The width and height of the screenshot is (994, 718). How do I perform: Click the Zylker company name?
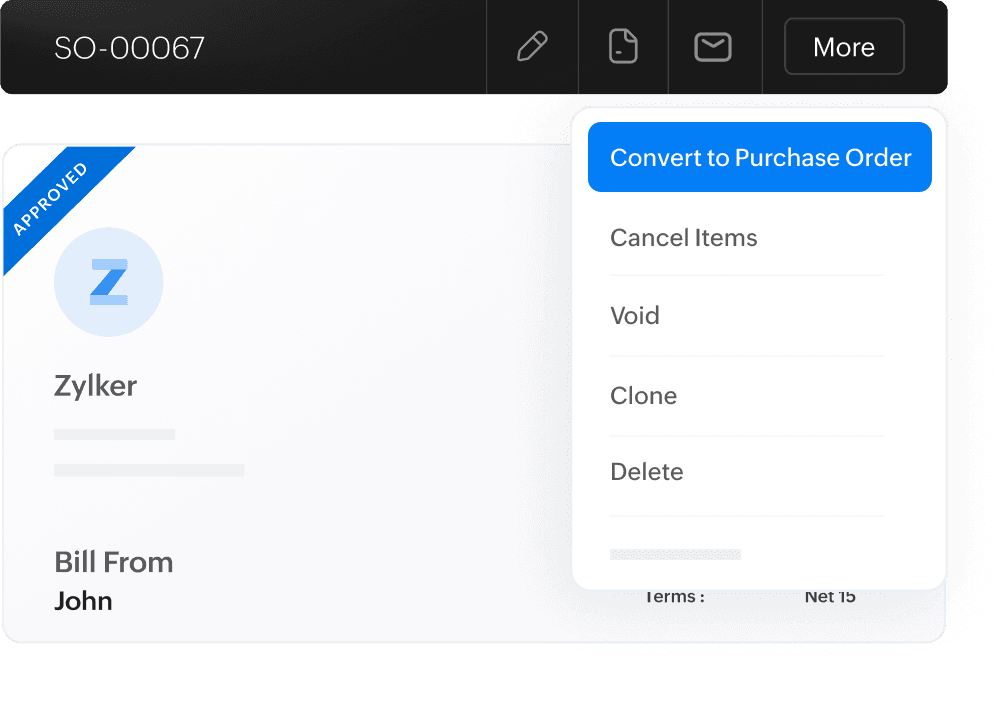95,386
